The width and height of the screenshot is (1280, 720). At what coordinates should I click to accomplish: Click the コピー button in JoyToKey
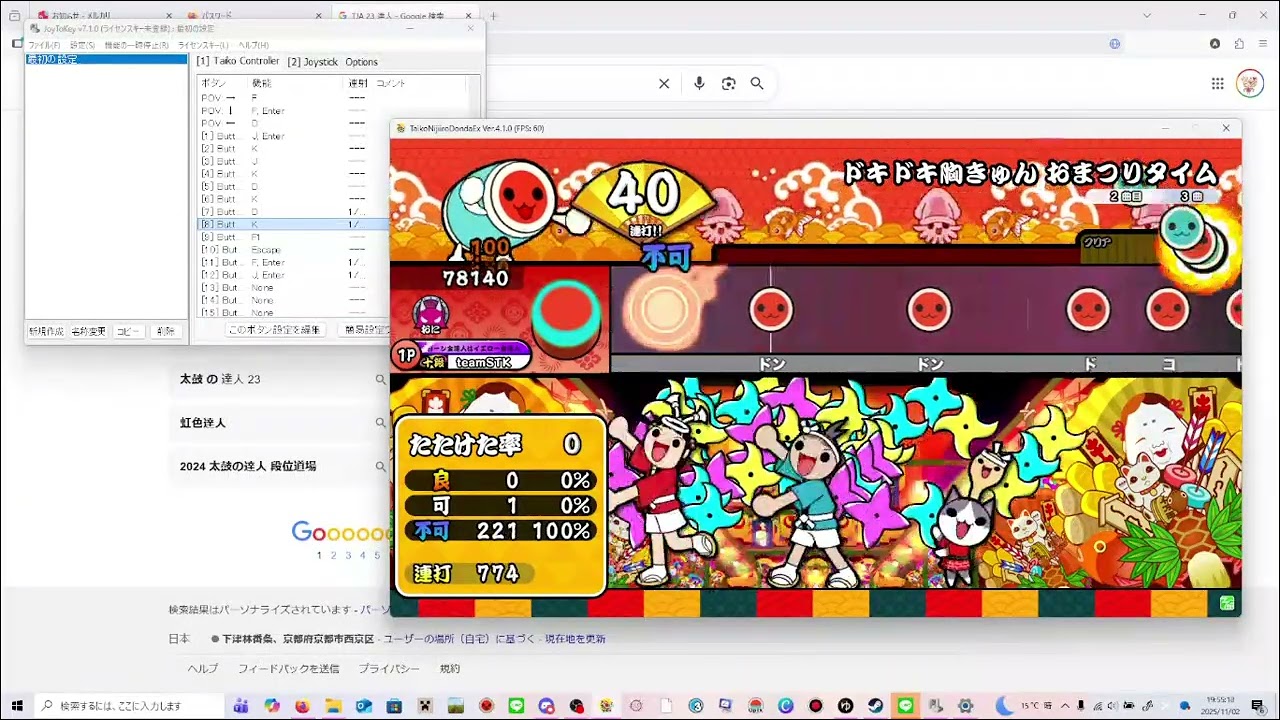tap(128, 331)
